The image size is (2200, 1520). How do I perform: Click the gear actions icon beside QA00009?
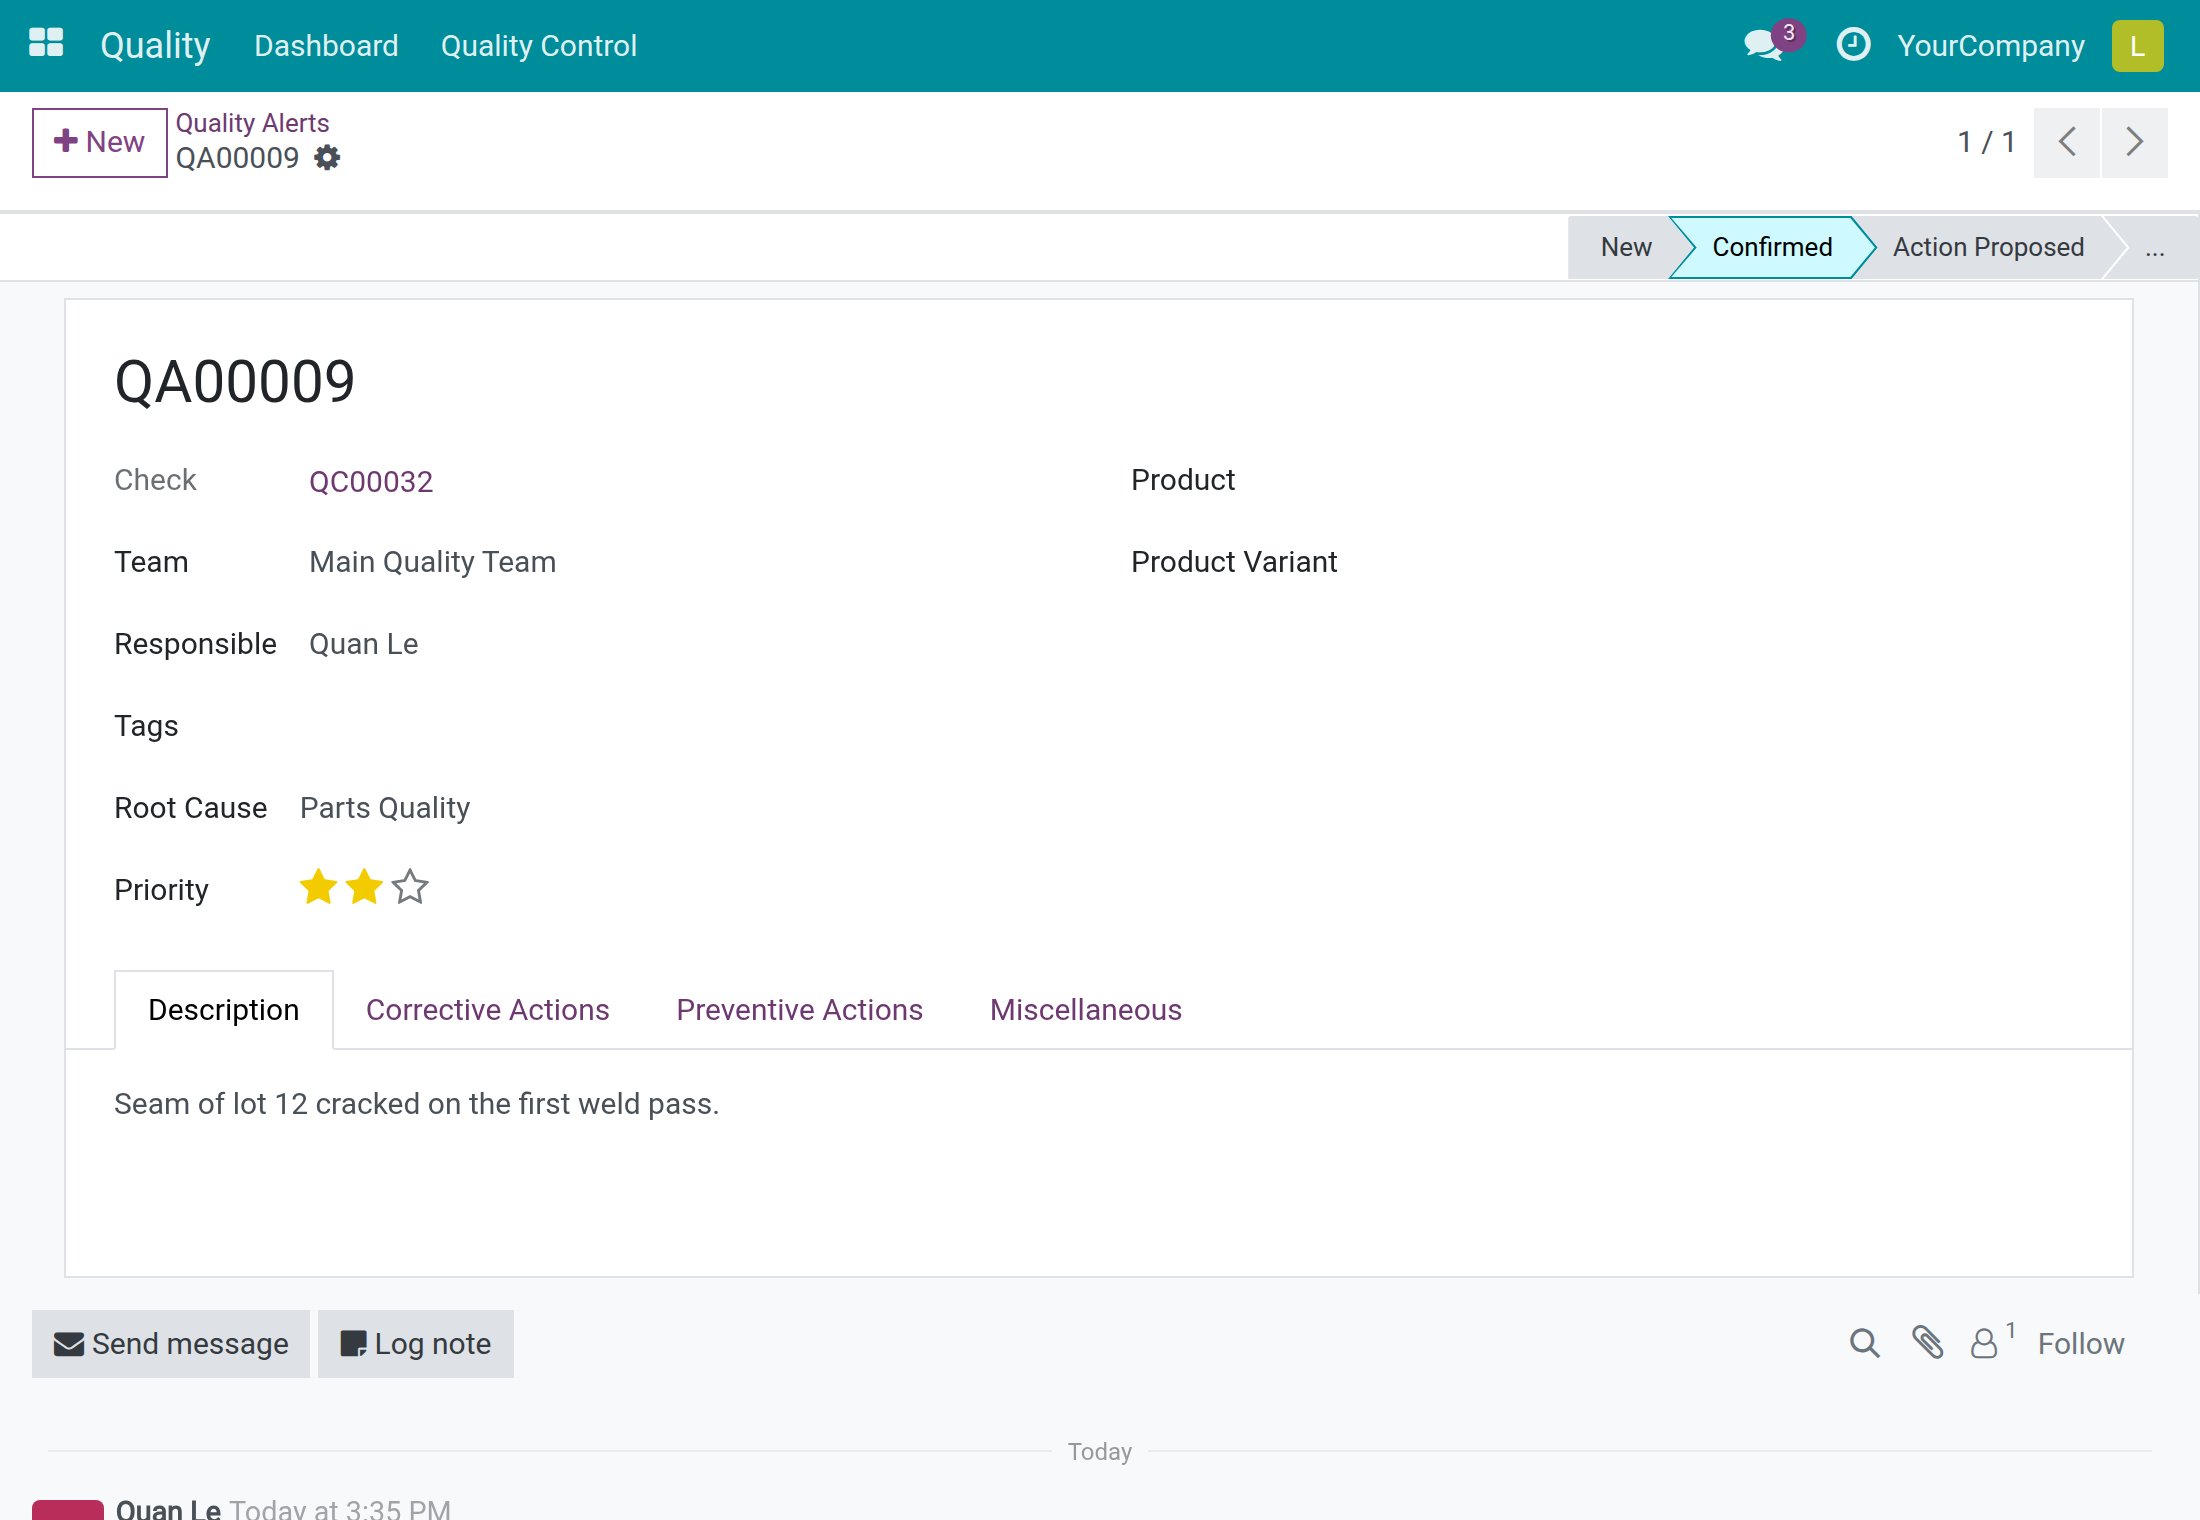327,158
